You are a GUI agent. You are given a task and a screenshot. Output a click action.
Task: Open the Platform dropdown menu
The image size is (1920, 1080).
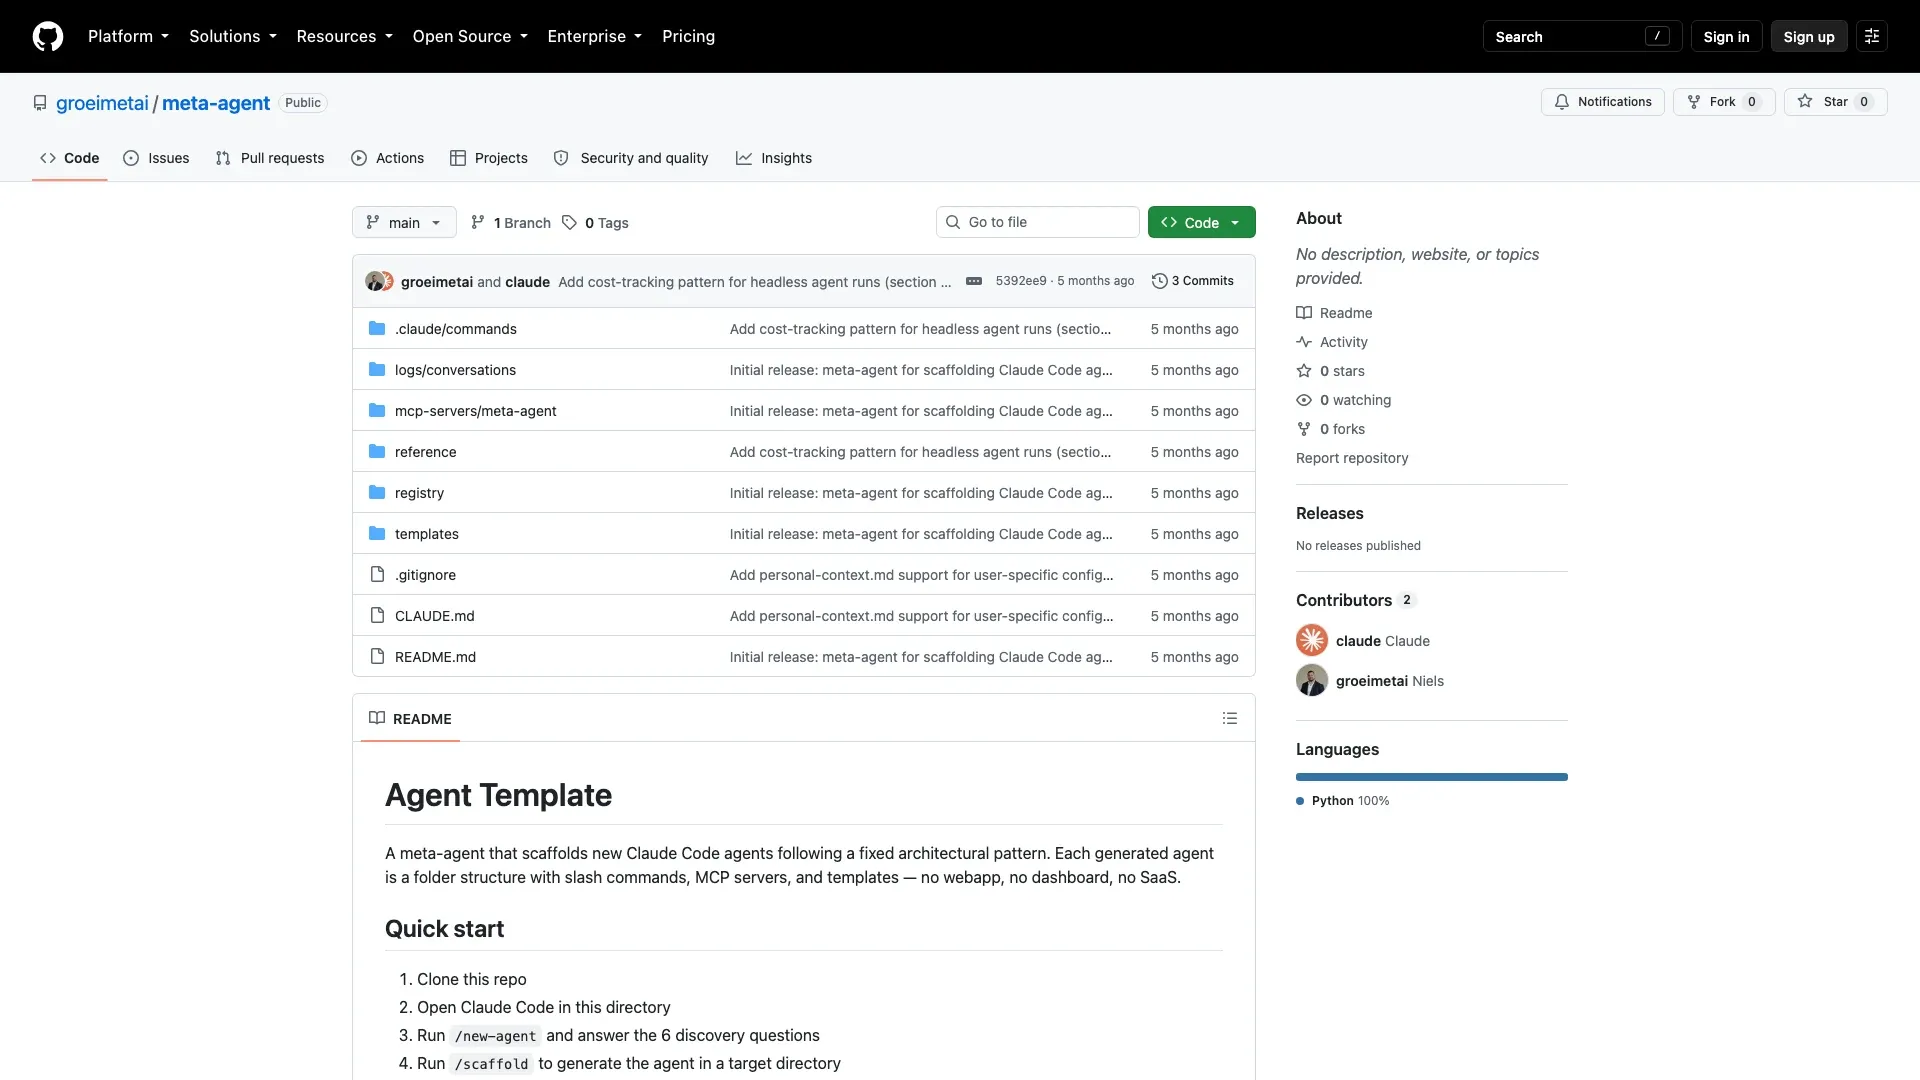pos(129,36)
